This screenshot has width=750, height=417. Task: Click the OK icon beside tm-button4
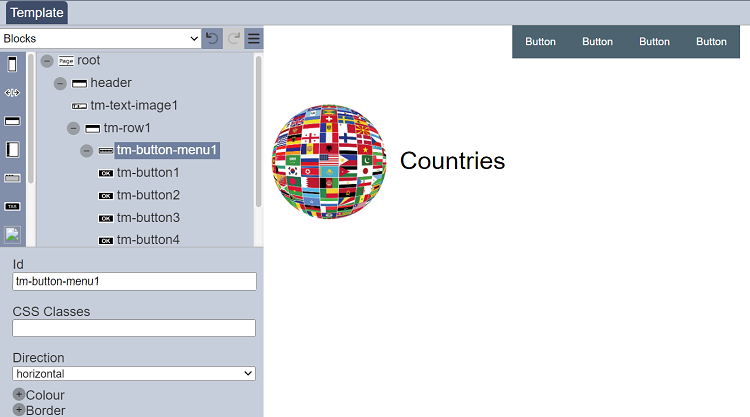[106, 241]
